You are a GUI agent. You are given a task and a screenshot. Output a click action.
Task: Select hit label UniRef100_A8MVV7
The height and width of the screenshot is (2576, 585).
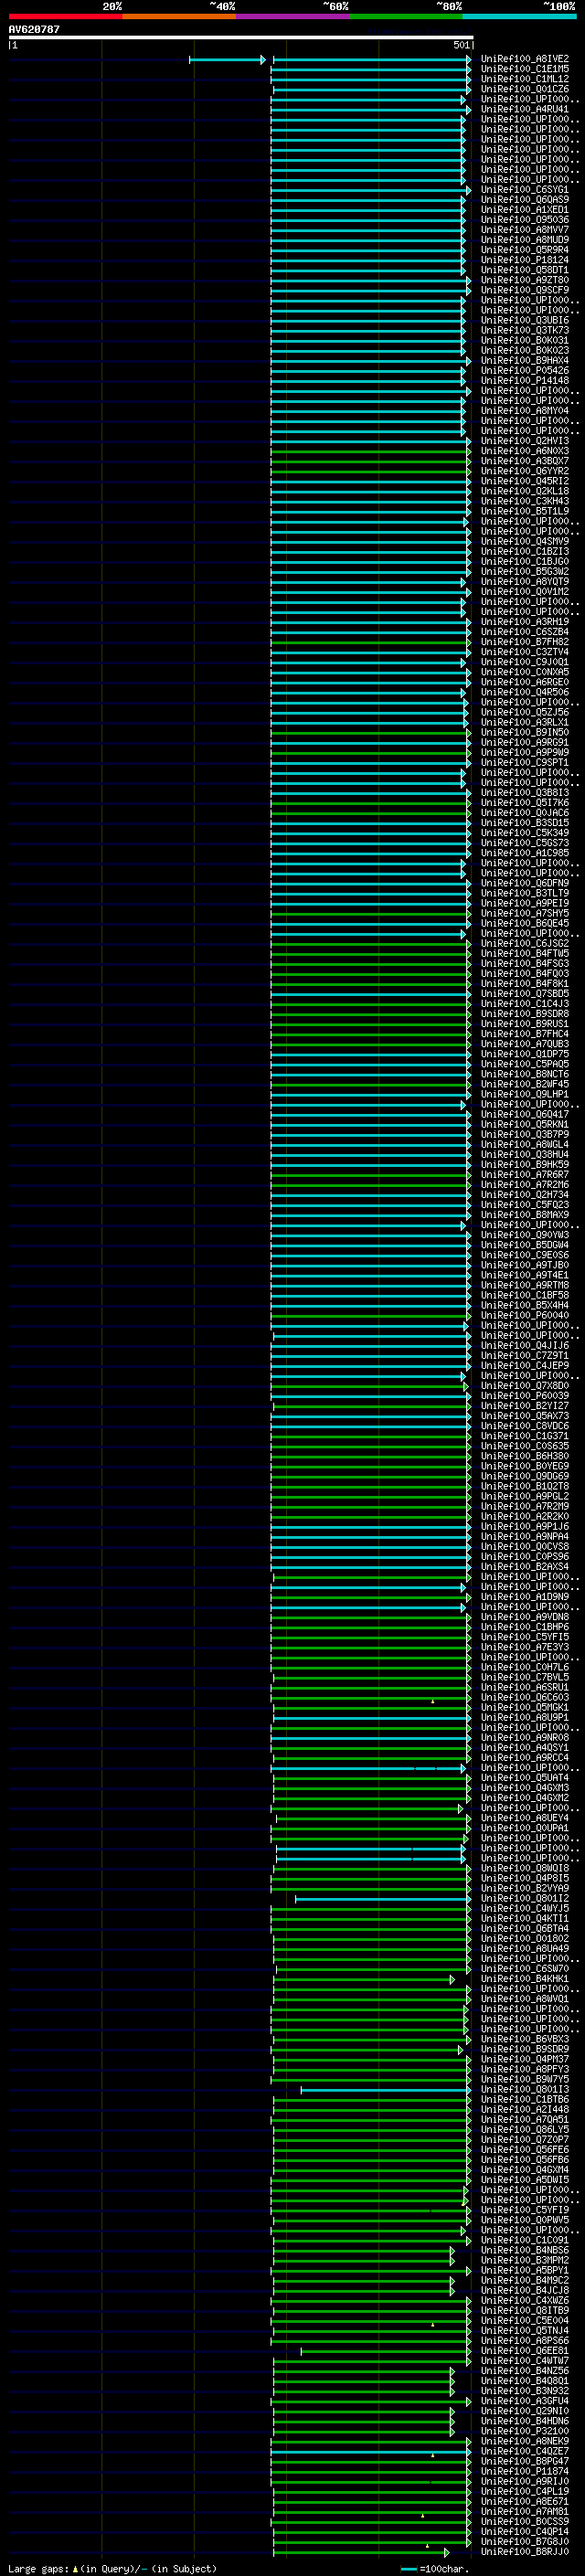click(x=525, y=230)
